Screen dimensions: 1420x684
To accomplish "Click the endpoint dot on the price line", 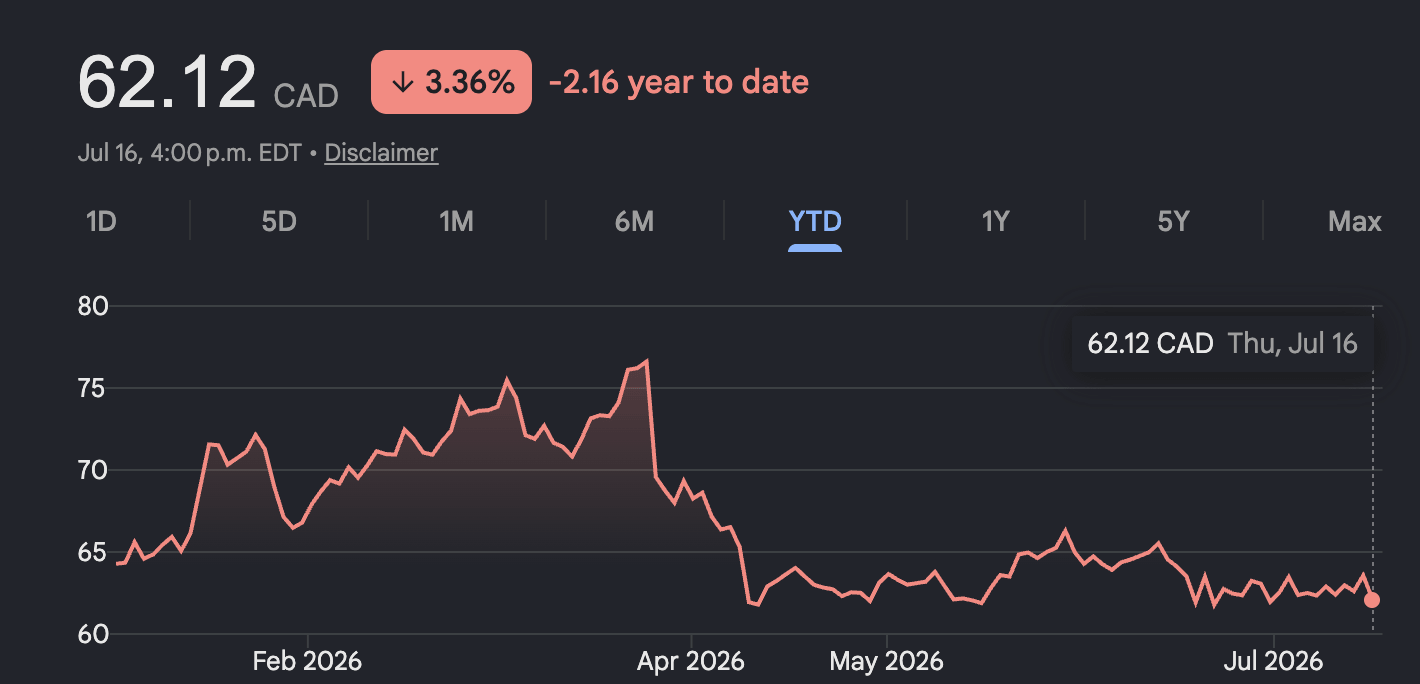I will tap(1372, 600).
